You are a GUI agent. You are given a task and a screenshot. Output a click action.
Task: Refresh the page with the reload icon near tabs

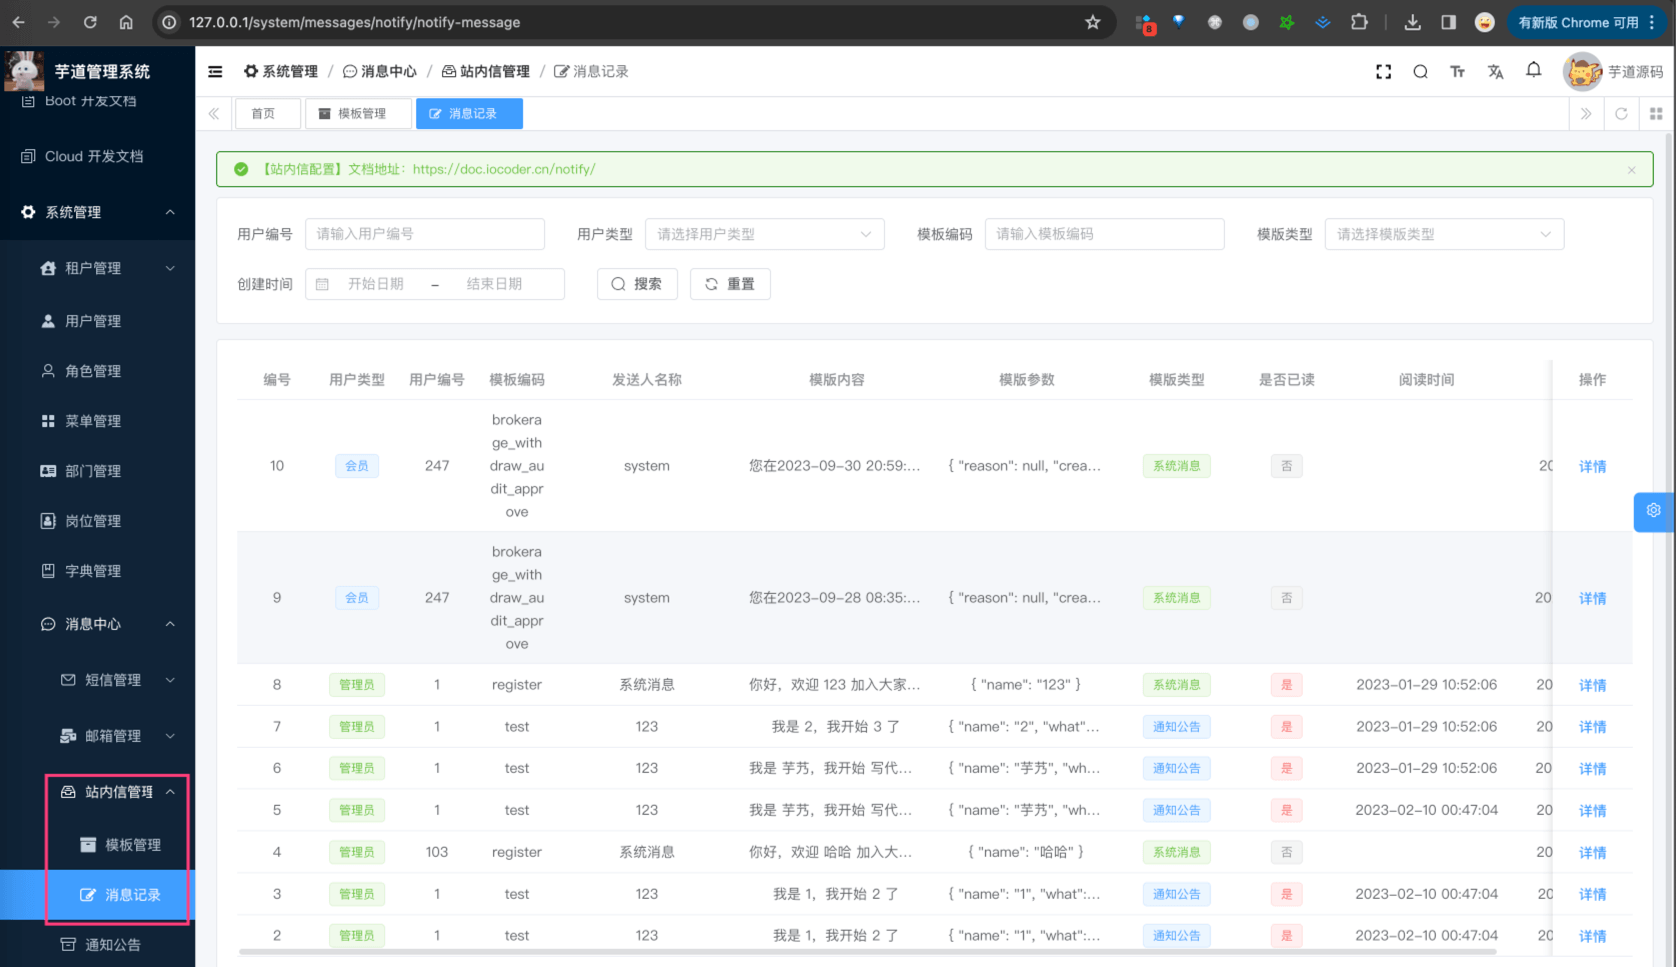click(1621, 113)
